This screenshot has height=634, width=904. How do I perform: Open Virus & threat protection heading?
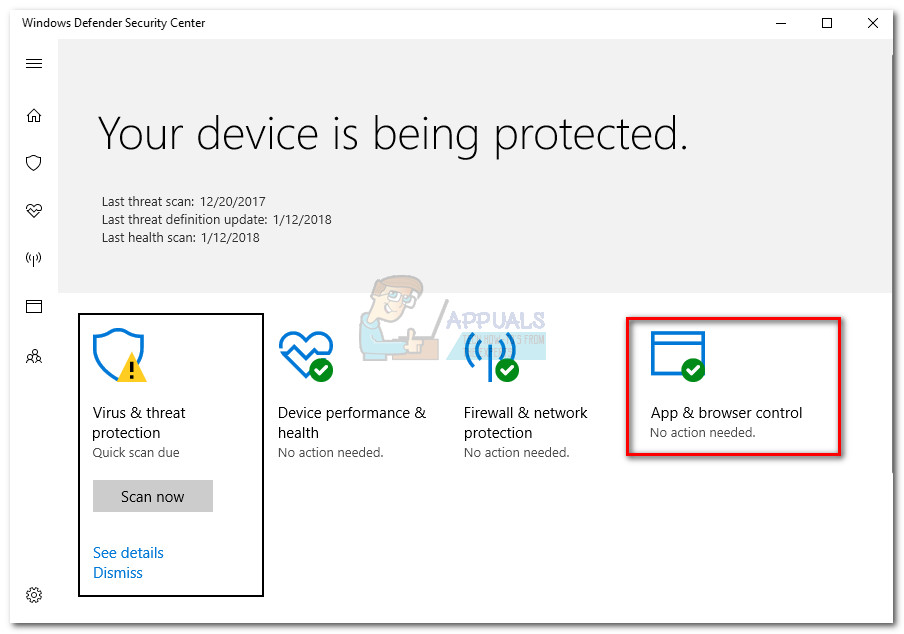pyautogui.click(x=139, y=423)
